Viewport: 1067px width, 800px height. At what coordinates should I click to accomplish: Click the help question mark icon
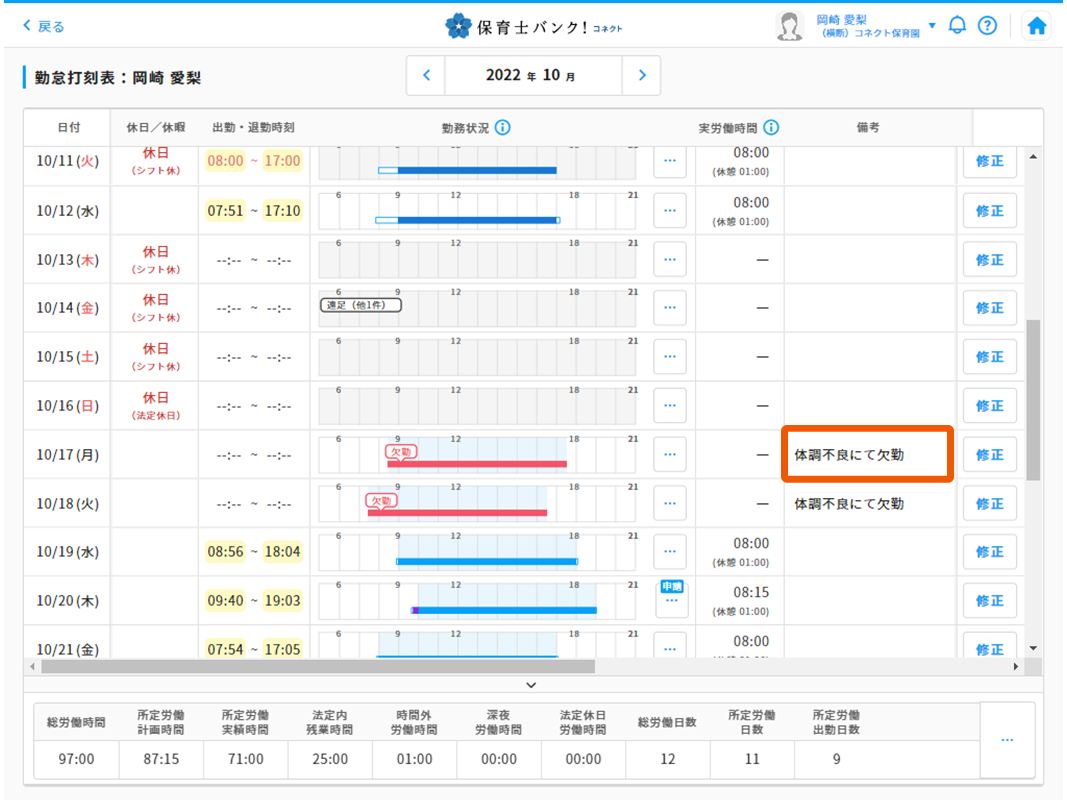(x=987, y=26)
